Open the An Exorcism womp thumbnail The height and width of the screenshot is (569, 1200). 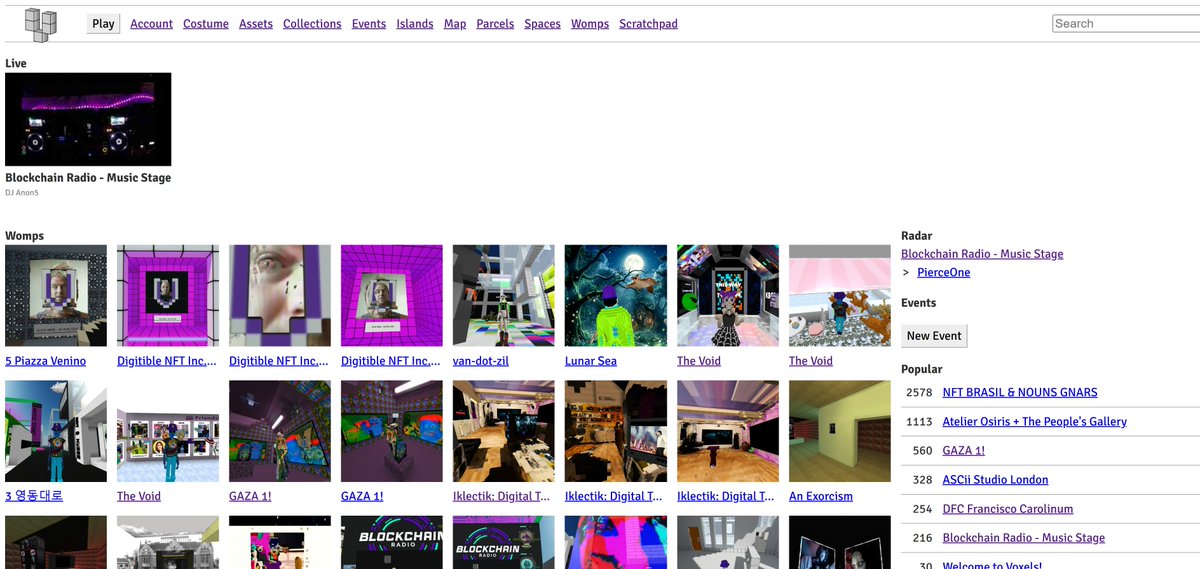coord(840,431)
